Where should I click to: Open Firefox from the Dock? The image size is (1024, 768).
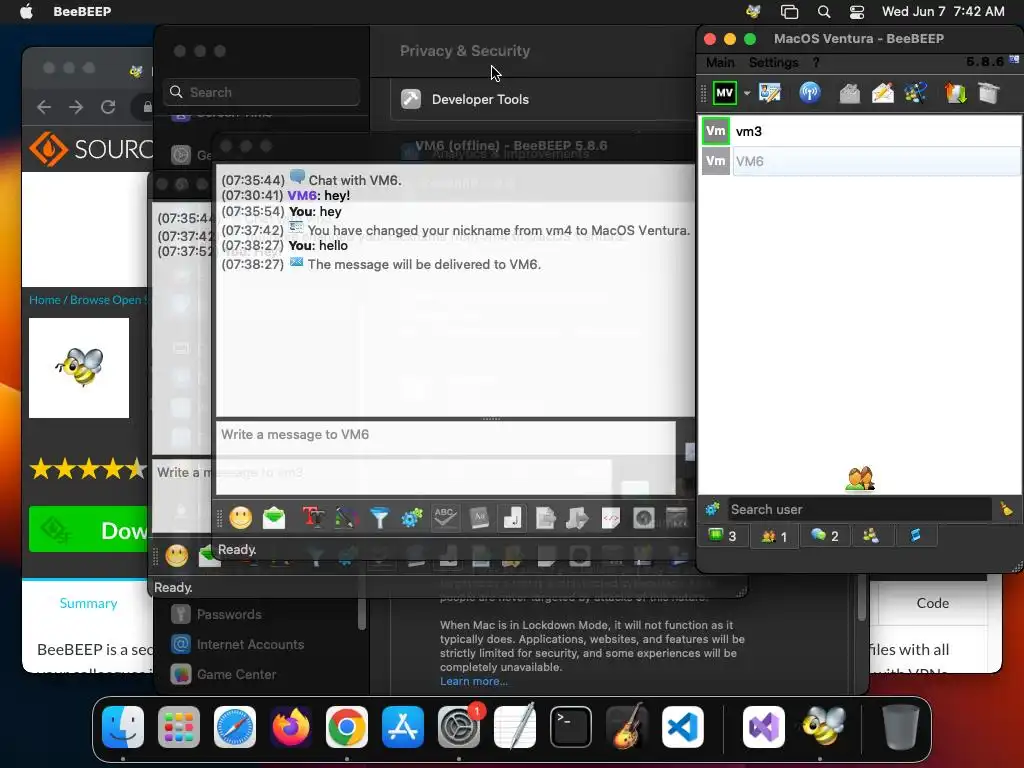[291, 727]
